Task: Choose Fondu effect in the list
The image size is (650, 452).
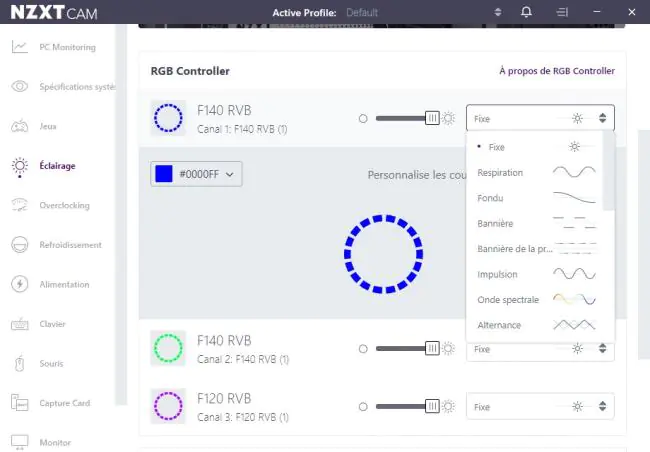Action: pyautogui.click(x=536, y=198)
